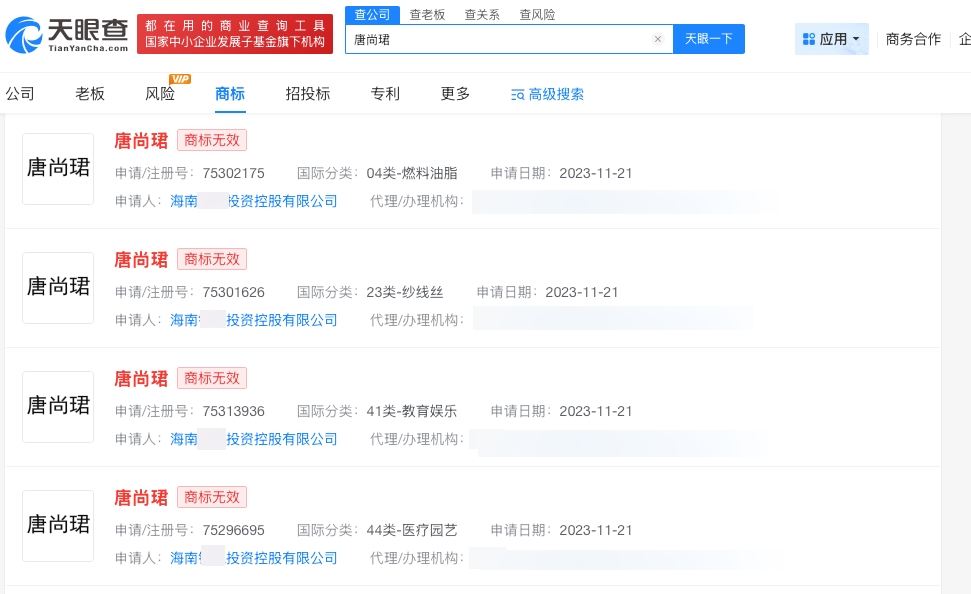This screenshot has width=971, height=594.
Task: Open trademark thumbnail for registration 75296695
Action: 58,525
